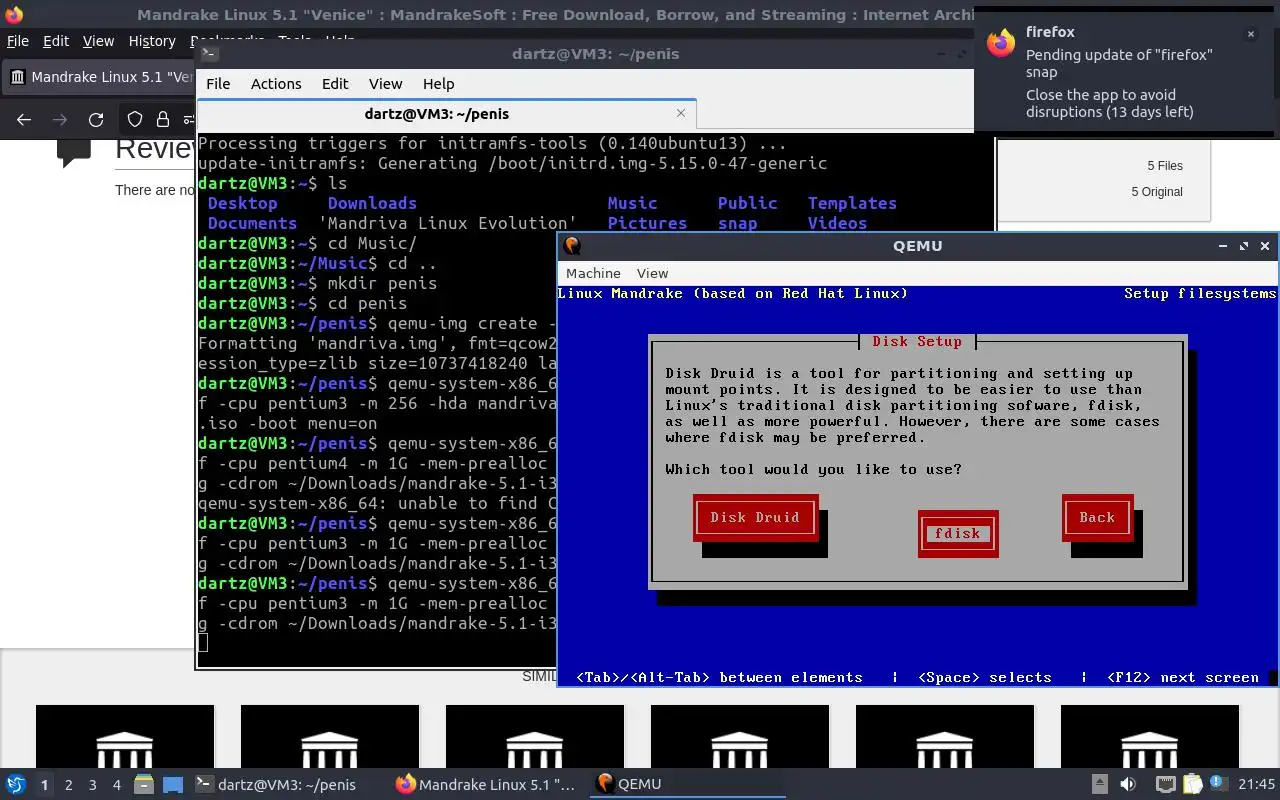Open the Firefox tracking protection shield
Viewport: 1280px width, 800px height.
135,119
